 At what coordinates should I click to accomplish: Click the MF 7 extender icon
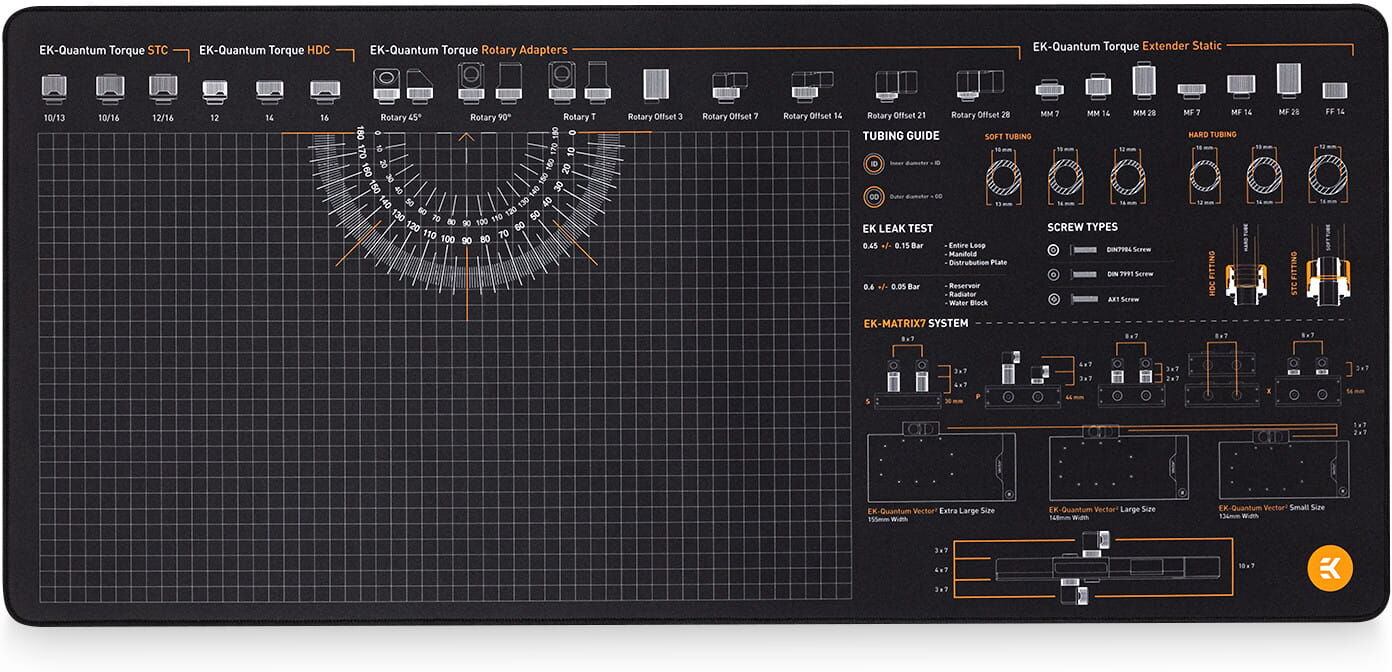pyautogui.click(x=1191, y=90)
